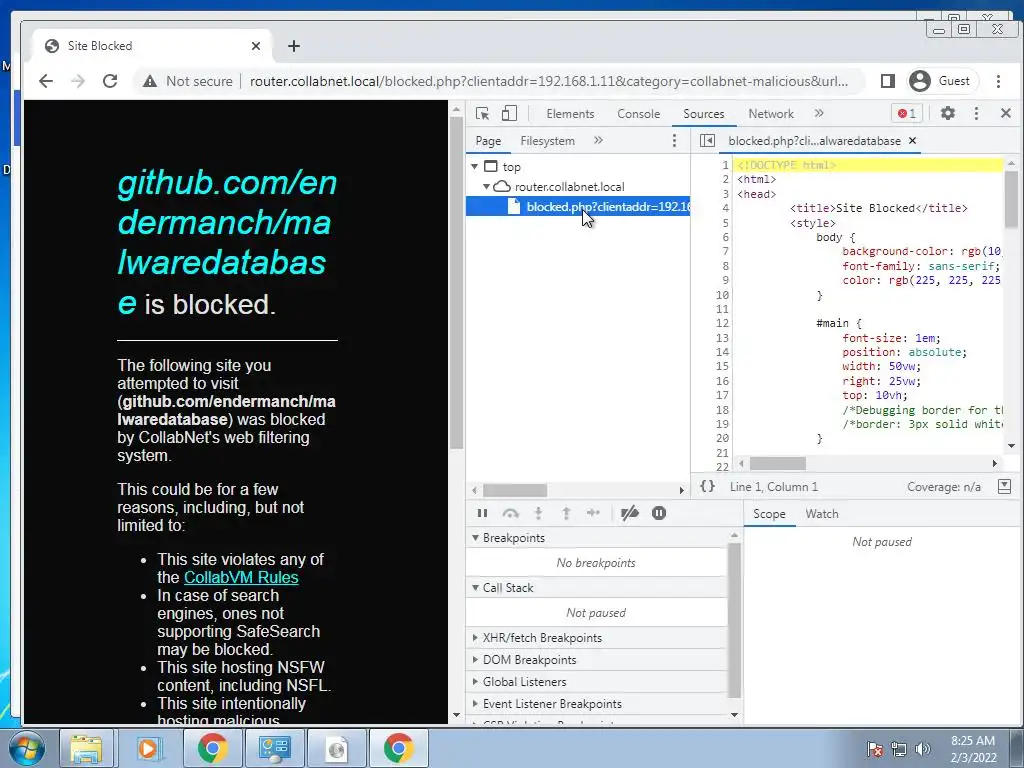
Task: Reload the blocked page
Action: click(110, 81)
